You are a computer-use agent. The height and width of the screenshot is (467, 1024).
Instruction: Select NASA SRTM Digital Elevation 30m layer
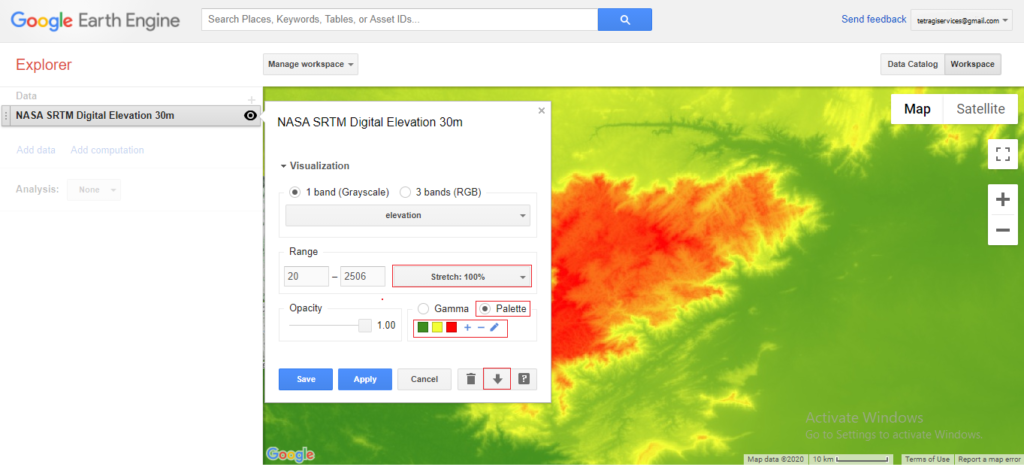click(x=131, y=116)
